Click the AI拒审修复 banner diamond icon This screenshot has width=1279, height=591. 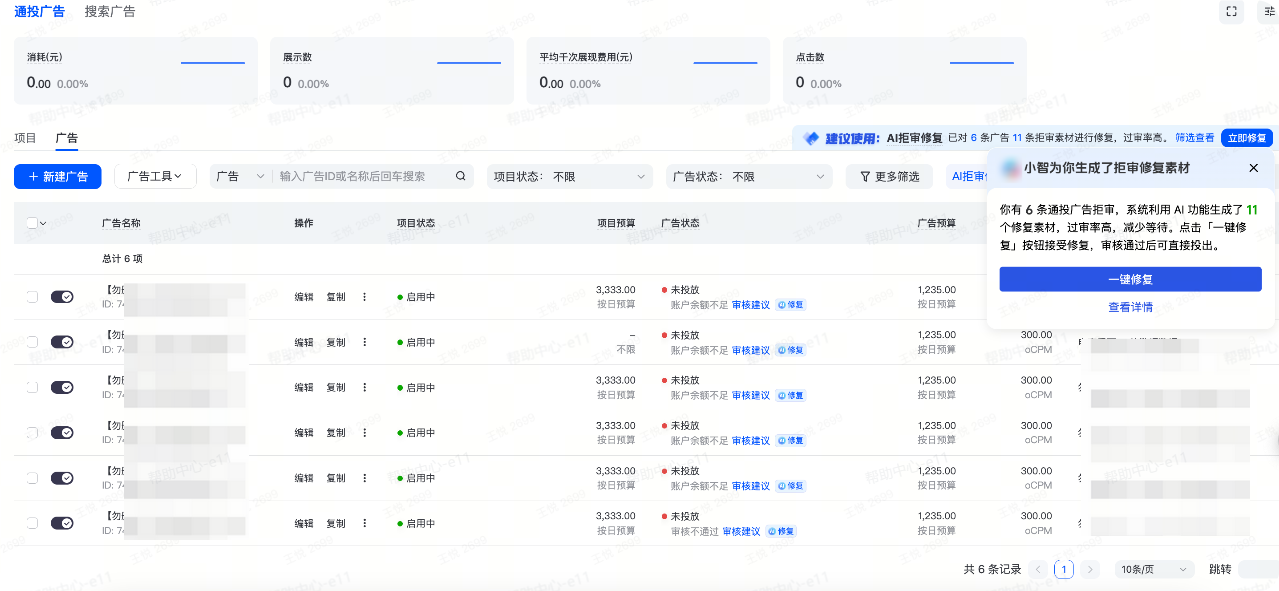tap(811, 138)
